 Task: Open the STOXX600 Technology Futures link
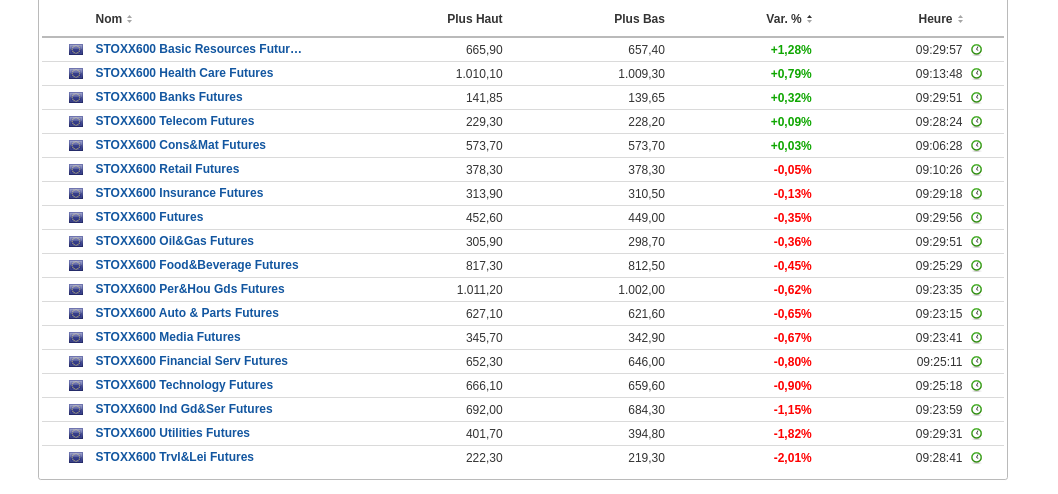coord(184,385)
